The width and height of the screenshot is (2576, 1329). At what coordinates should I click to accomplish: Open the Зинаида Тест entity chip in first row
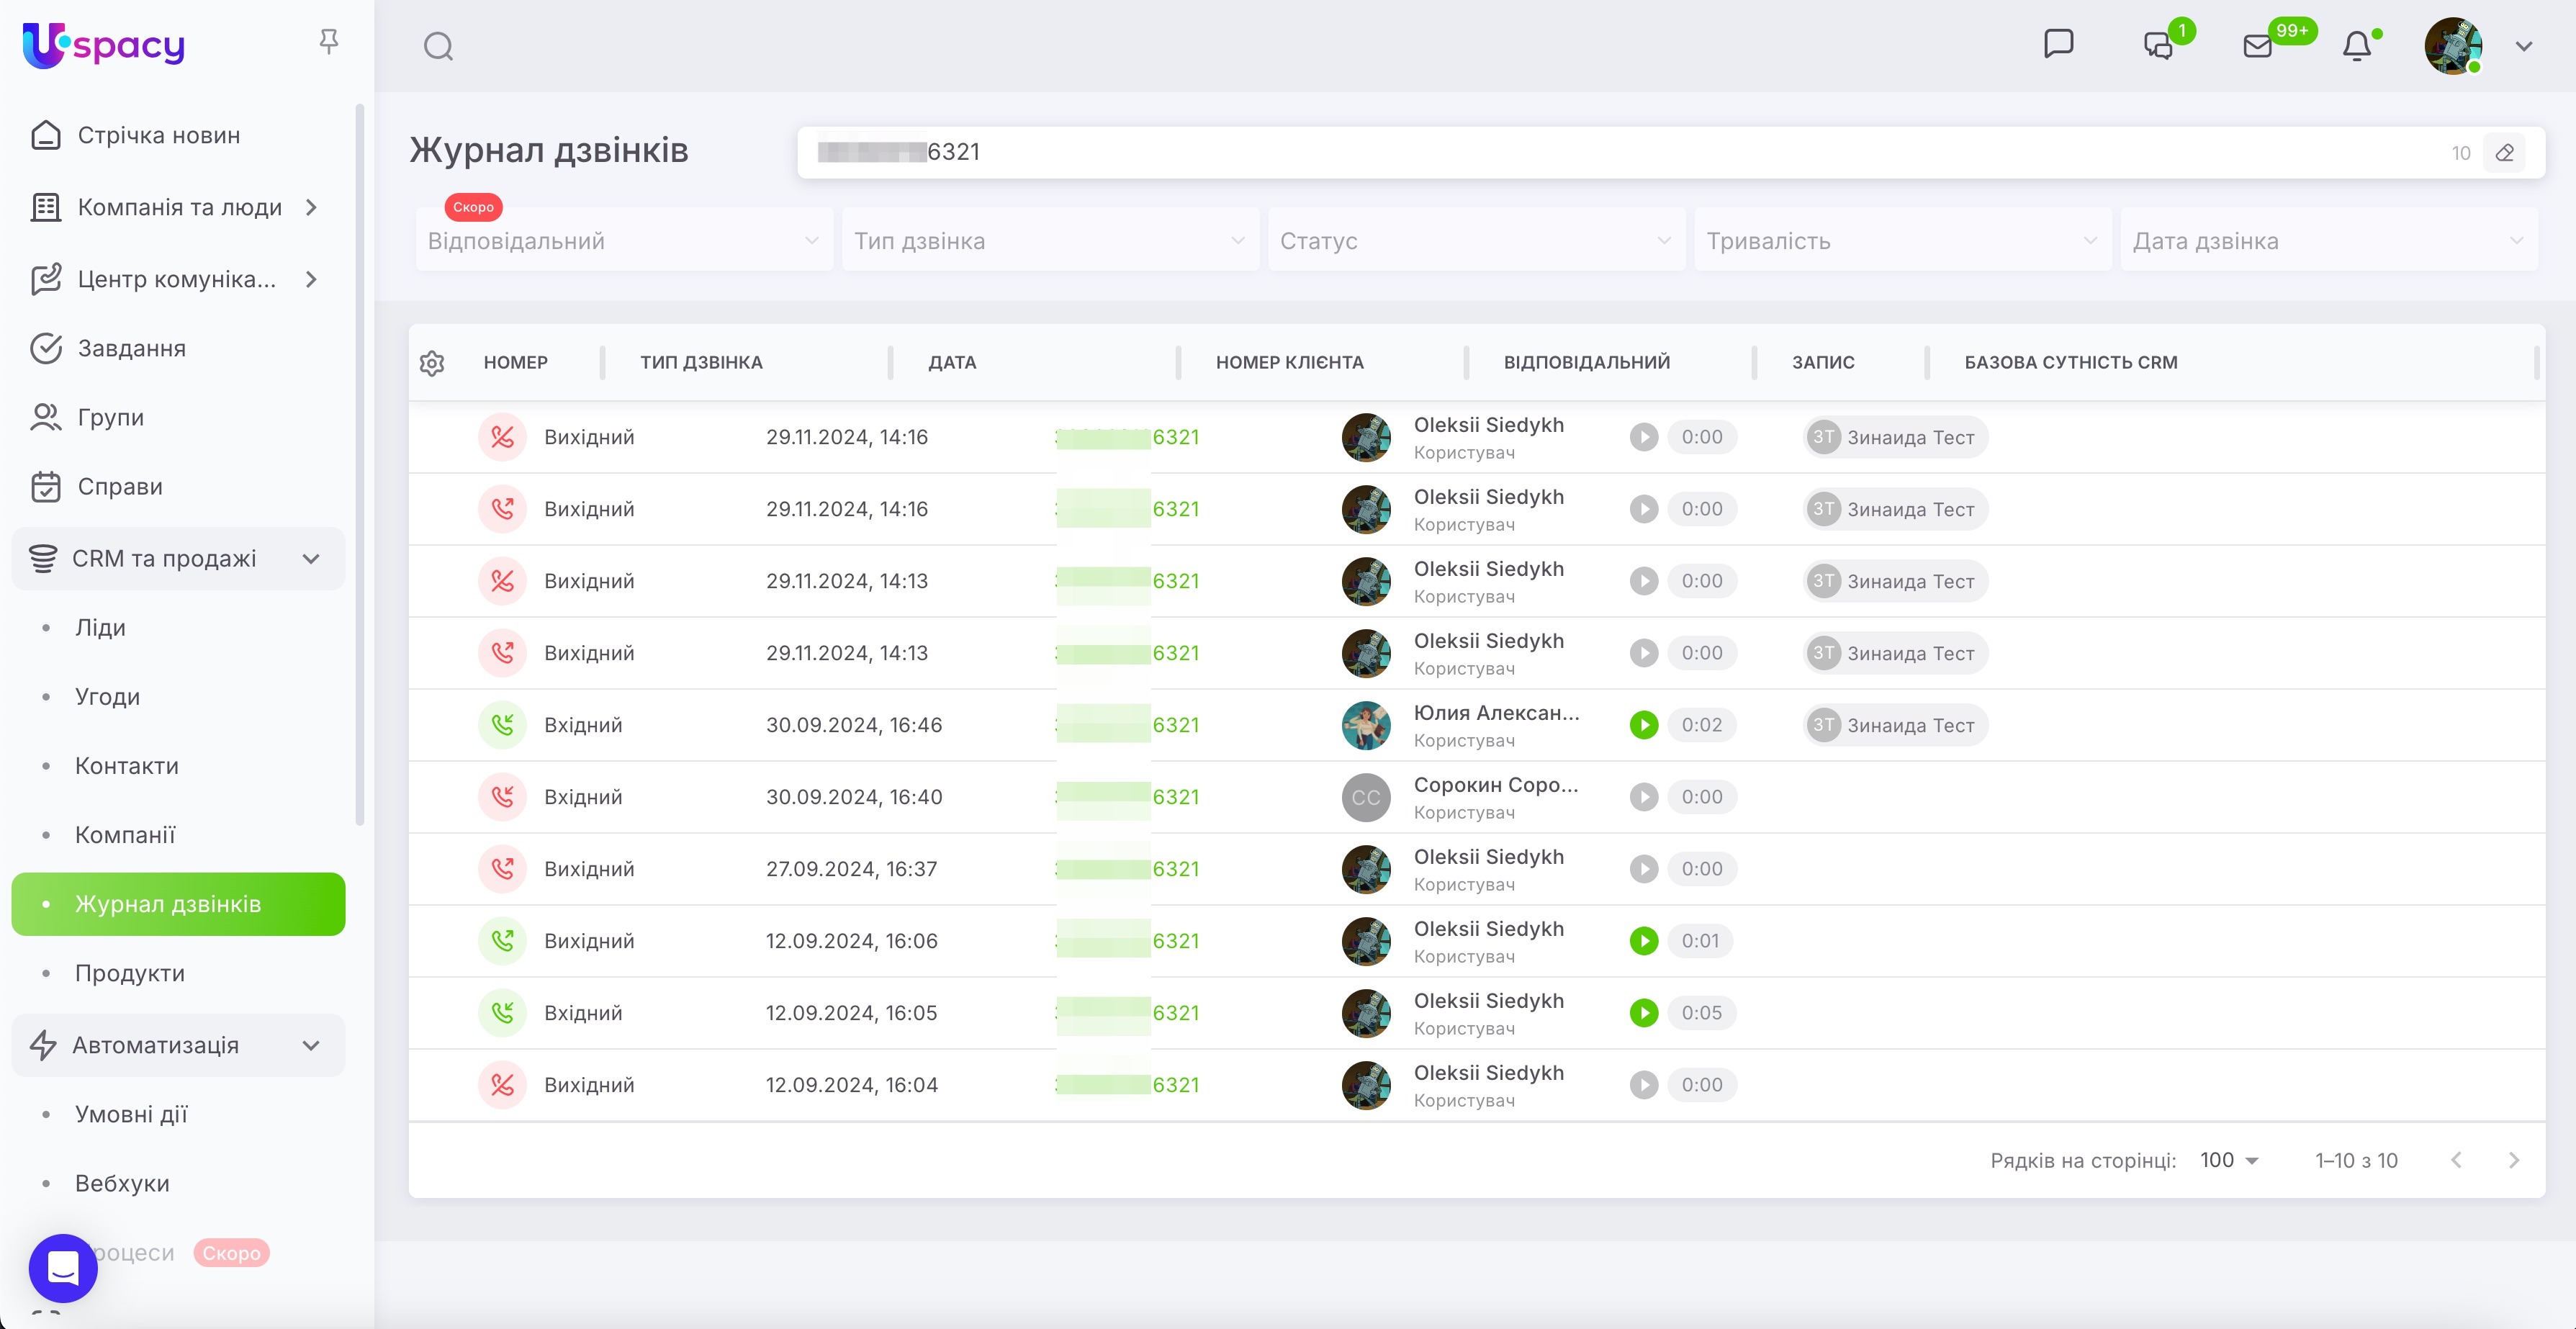(1895, 437)
